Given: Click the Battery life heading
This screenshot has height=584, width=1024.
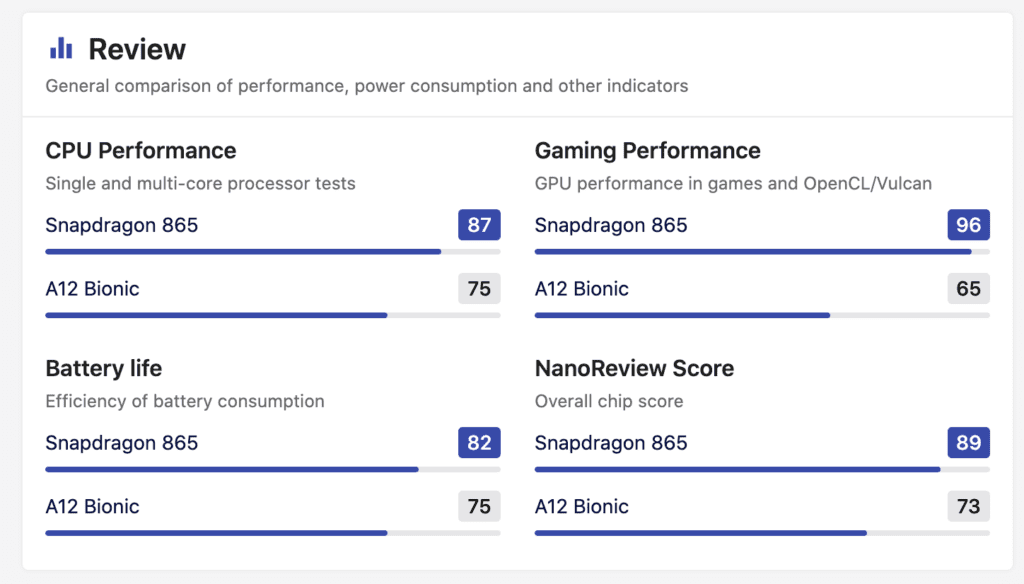Looking at the screenshot, I should pos(104,368).
